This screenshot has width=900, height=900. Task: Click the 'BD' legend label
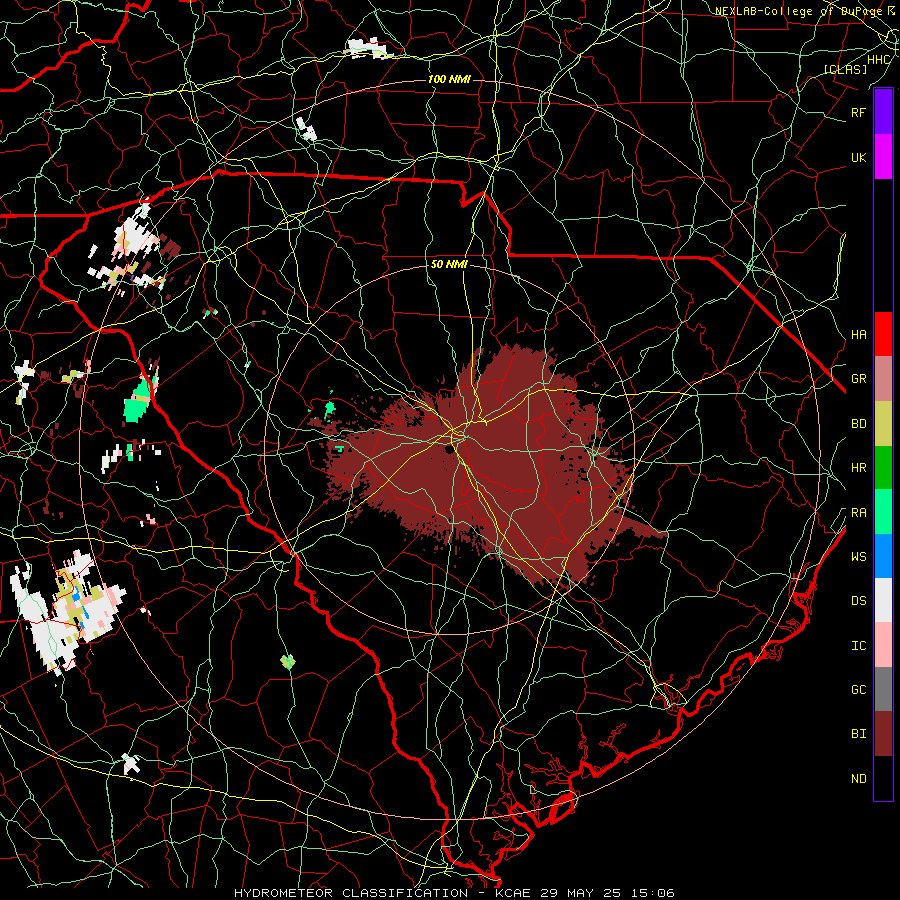pos(858,424)
